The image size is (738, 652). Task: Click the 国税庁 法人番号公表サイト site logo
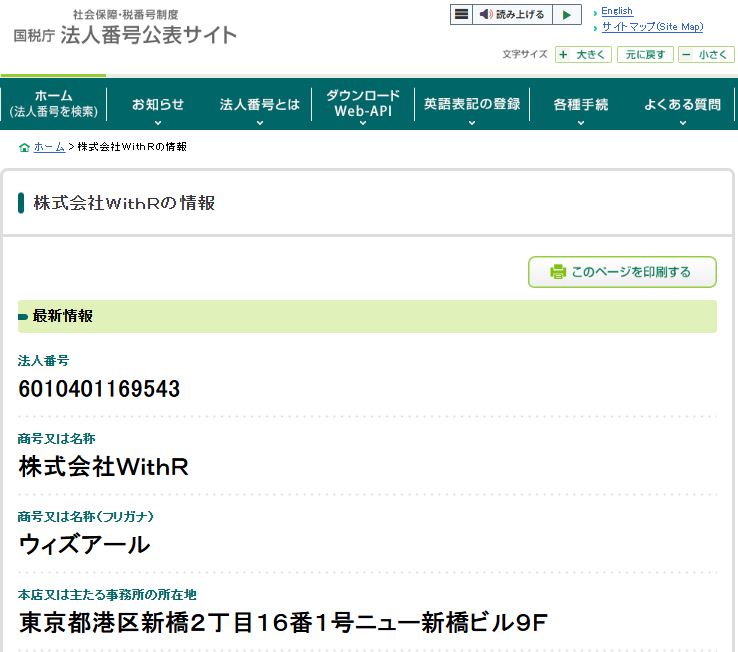(125, 28)
